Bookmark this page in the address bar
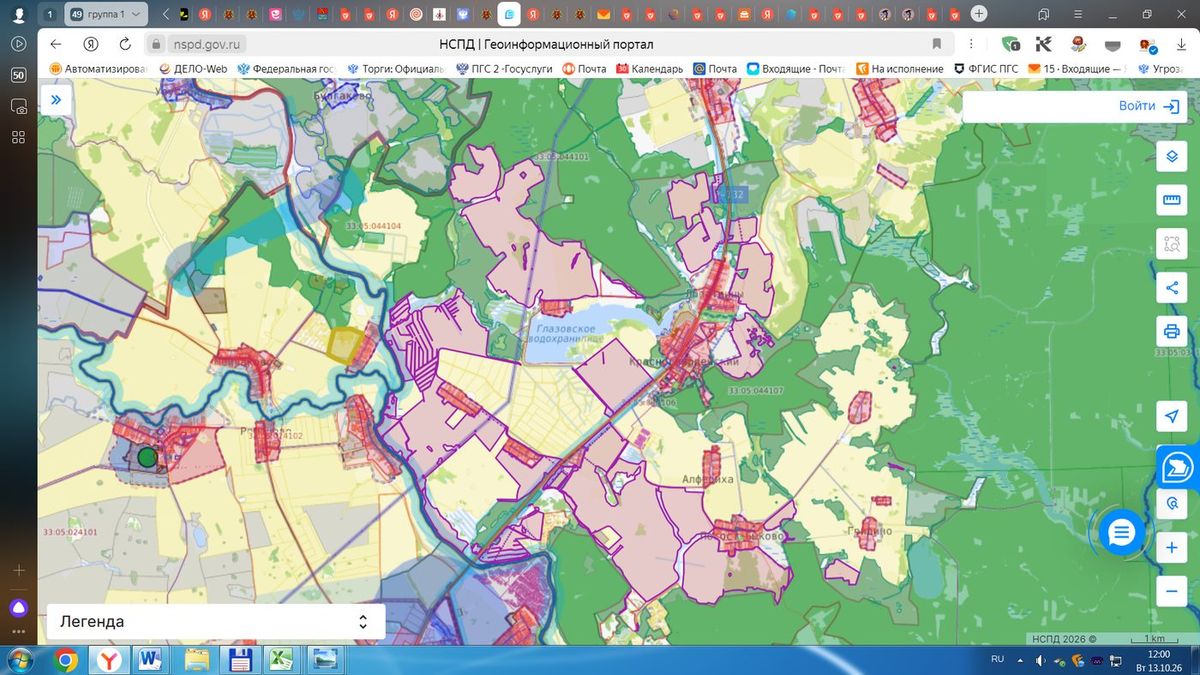This screenshot has height=675, width=1200. click(x=937, y=44)
